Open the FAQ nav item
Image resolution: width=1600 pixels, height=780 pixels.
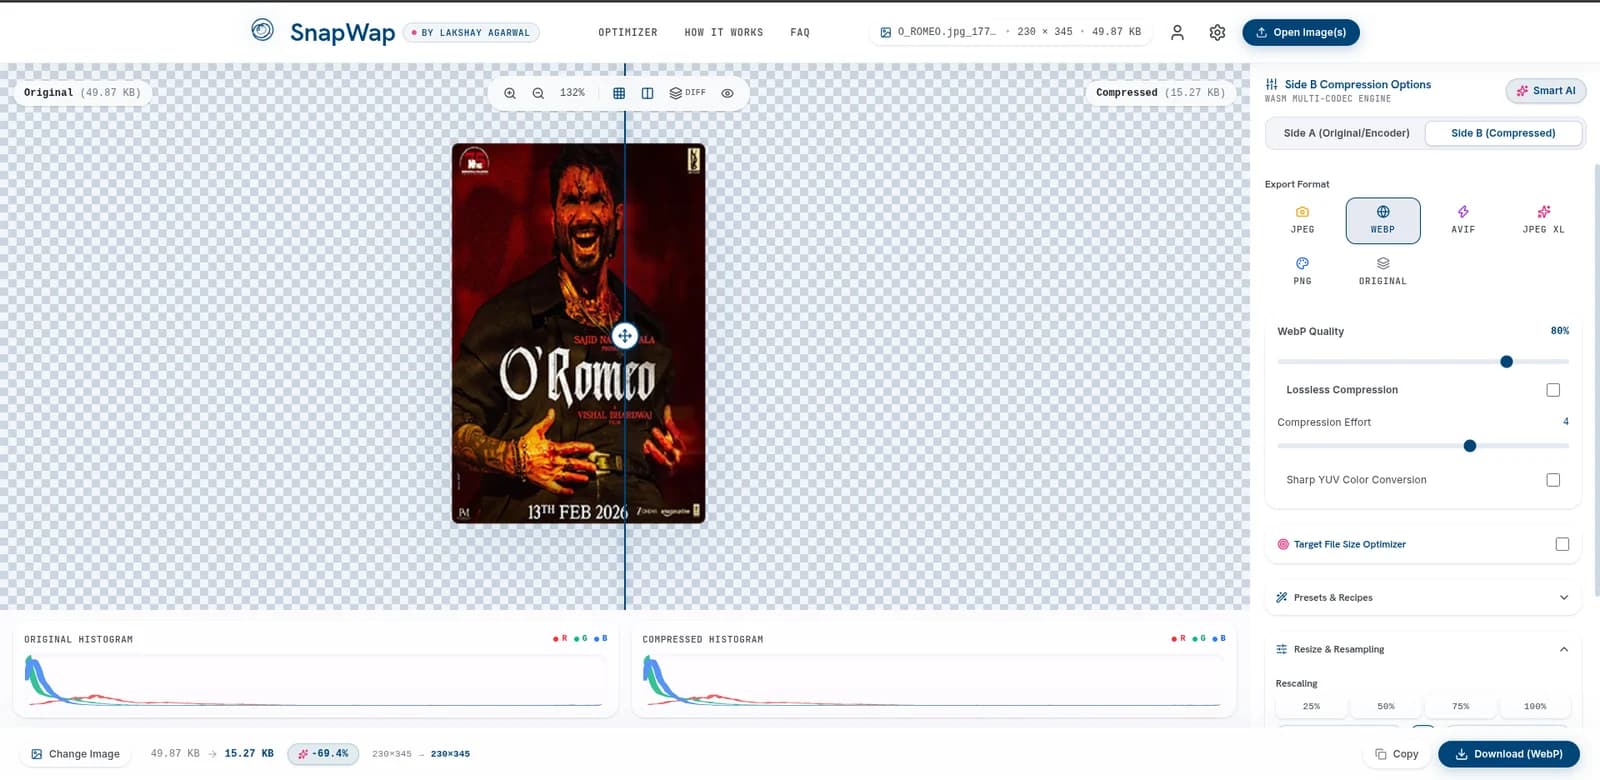800,32
